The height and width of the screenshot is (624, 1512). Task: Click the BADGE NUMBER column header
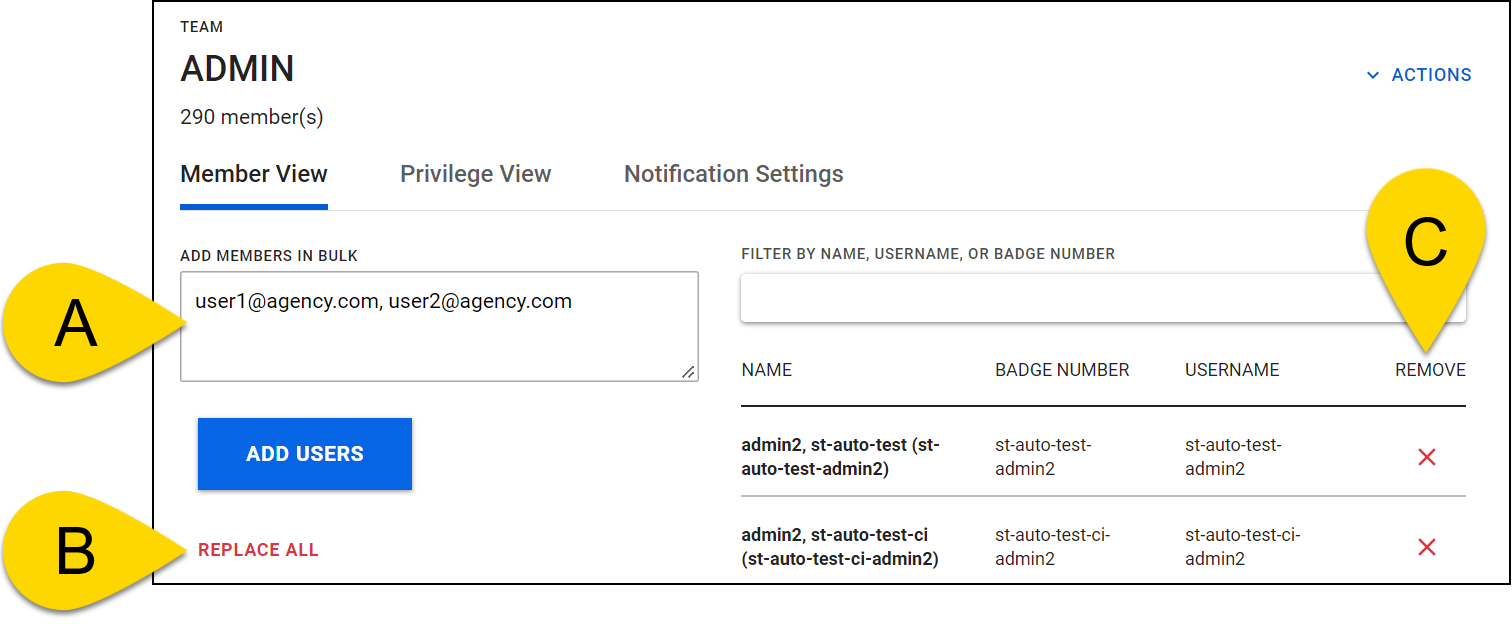click(1062, 370)
